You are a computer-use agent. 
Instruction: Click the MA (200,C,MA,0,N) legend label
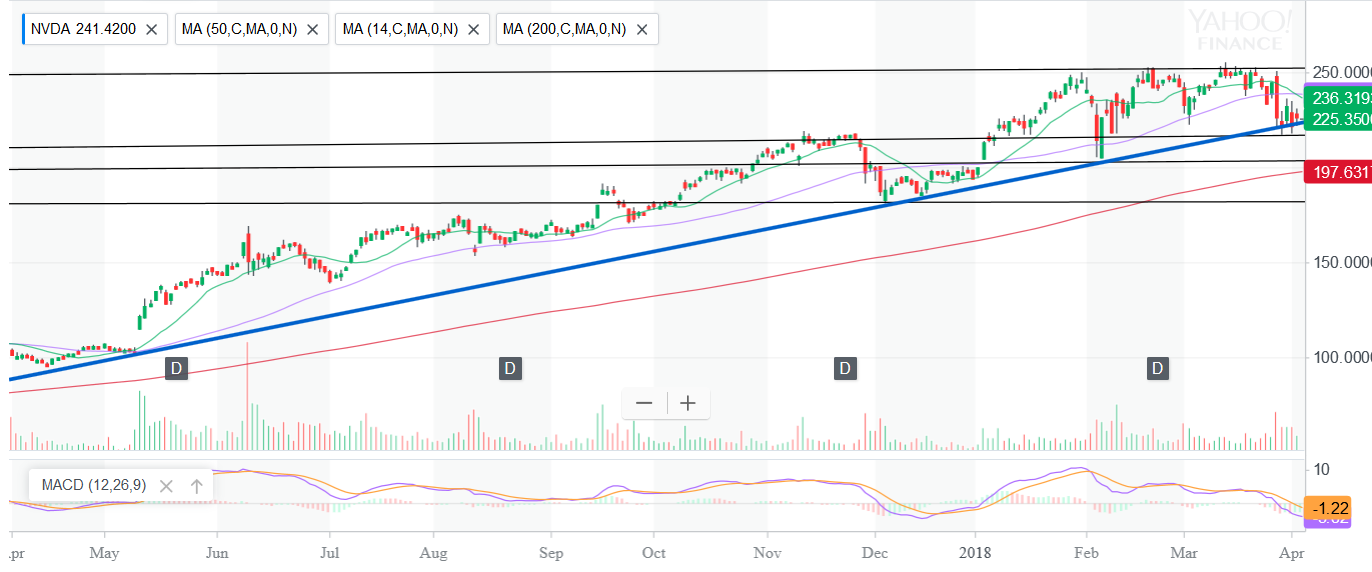[564, 30]
